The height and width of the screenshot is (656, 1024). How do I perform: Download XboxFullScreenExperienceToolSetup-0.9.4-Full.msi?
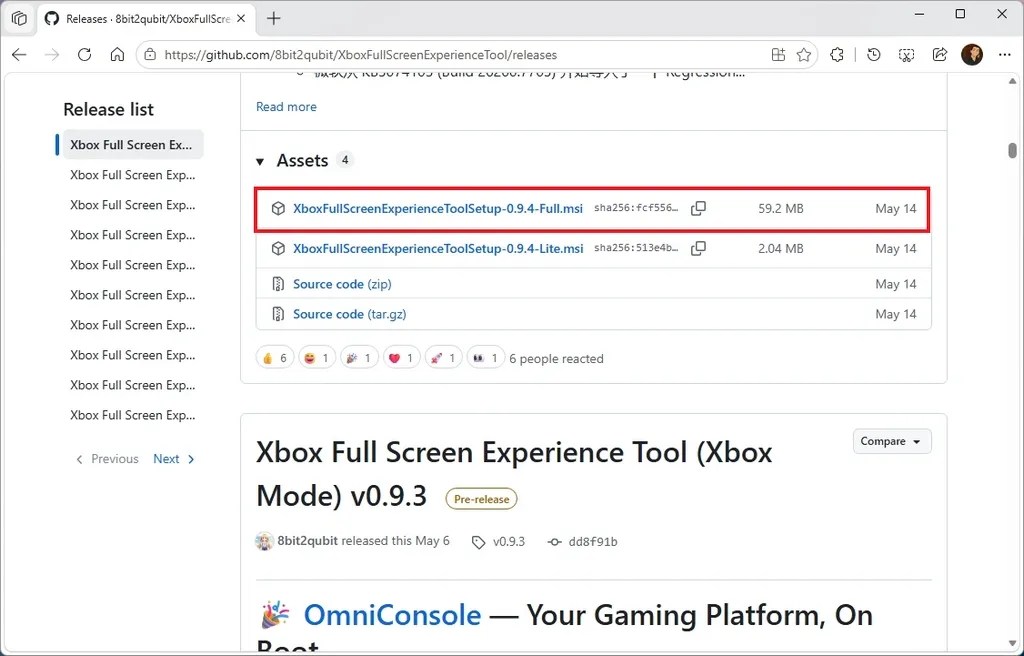click(438, 208)
